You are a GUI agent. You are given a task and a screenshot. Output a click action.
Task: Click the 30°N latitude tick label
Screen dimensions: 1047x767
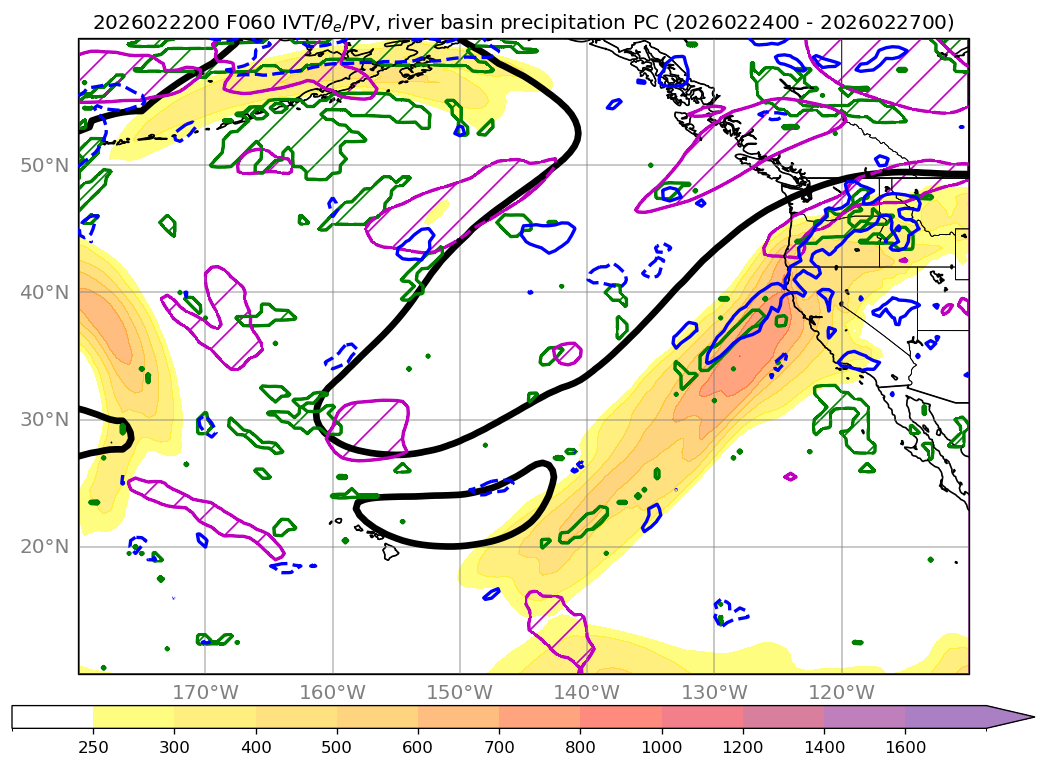[47, 419]
